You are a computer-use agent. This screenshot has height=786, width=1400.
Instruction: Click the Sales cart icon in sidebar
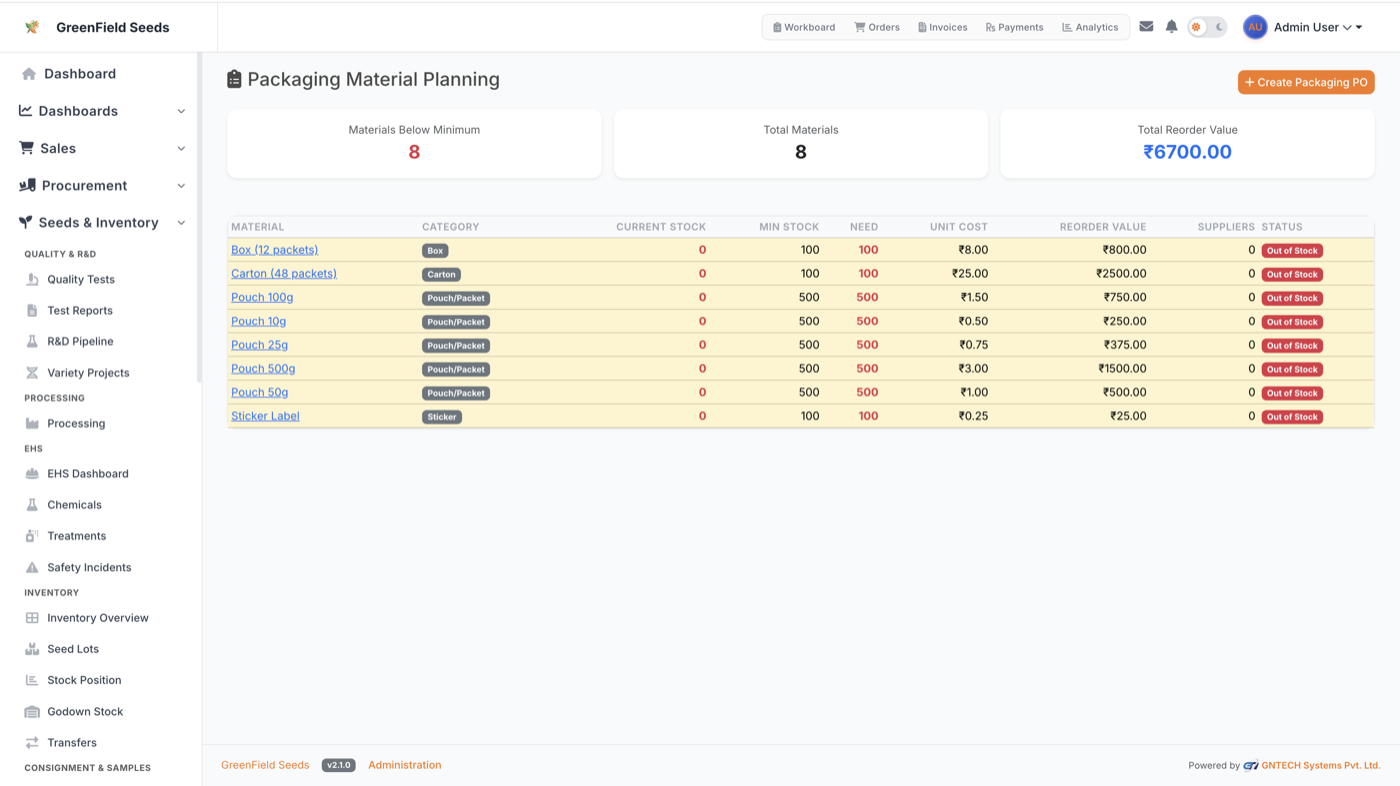click(26, 148)
